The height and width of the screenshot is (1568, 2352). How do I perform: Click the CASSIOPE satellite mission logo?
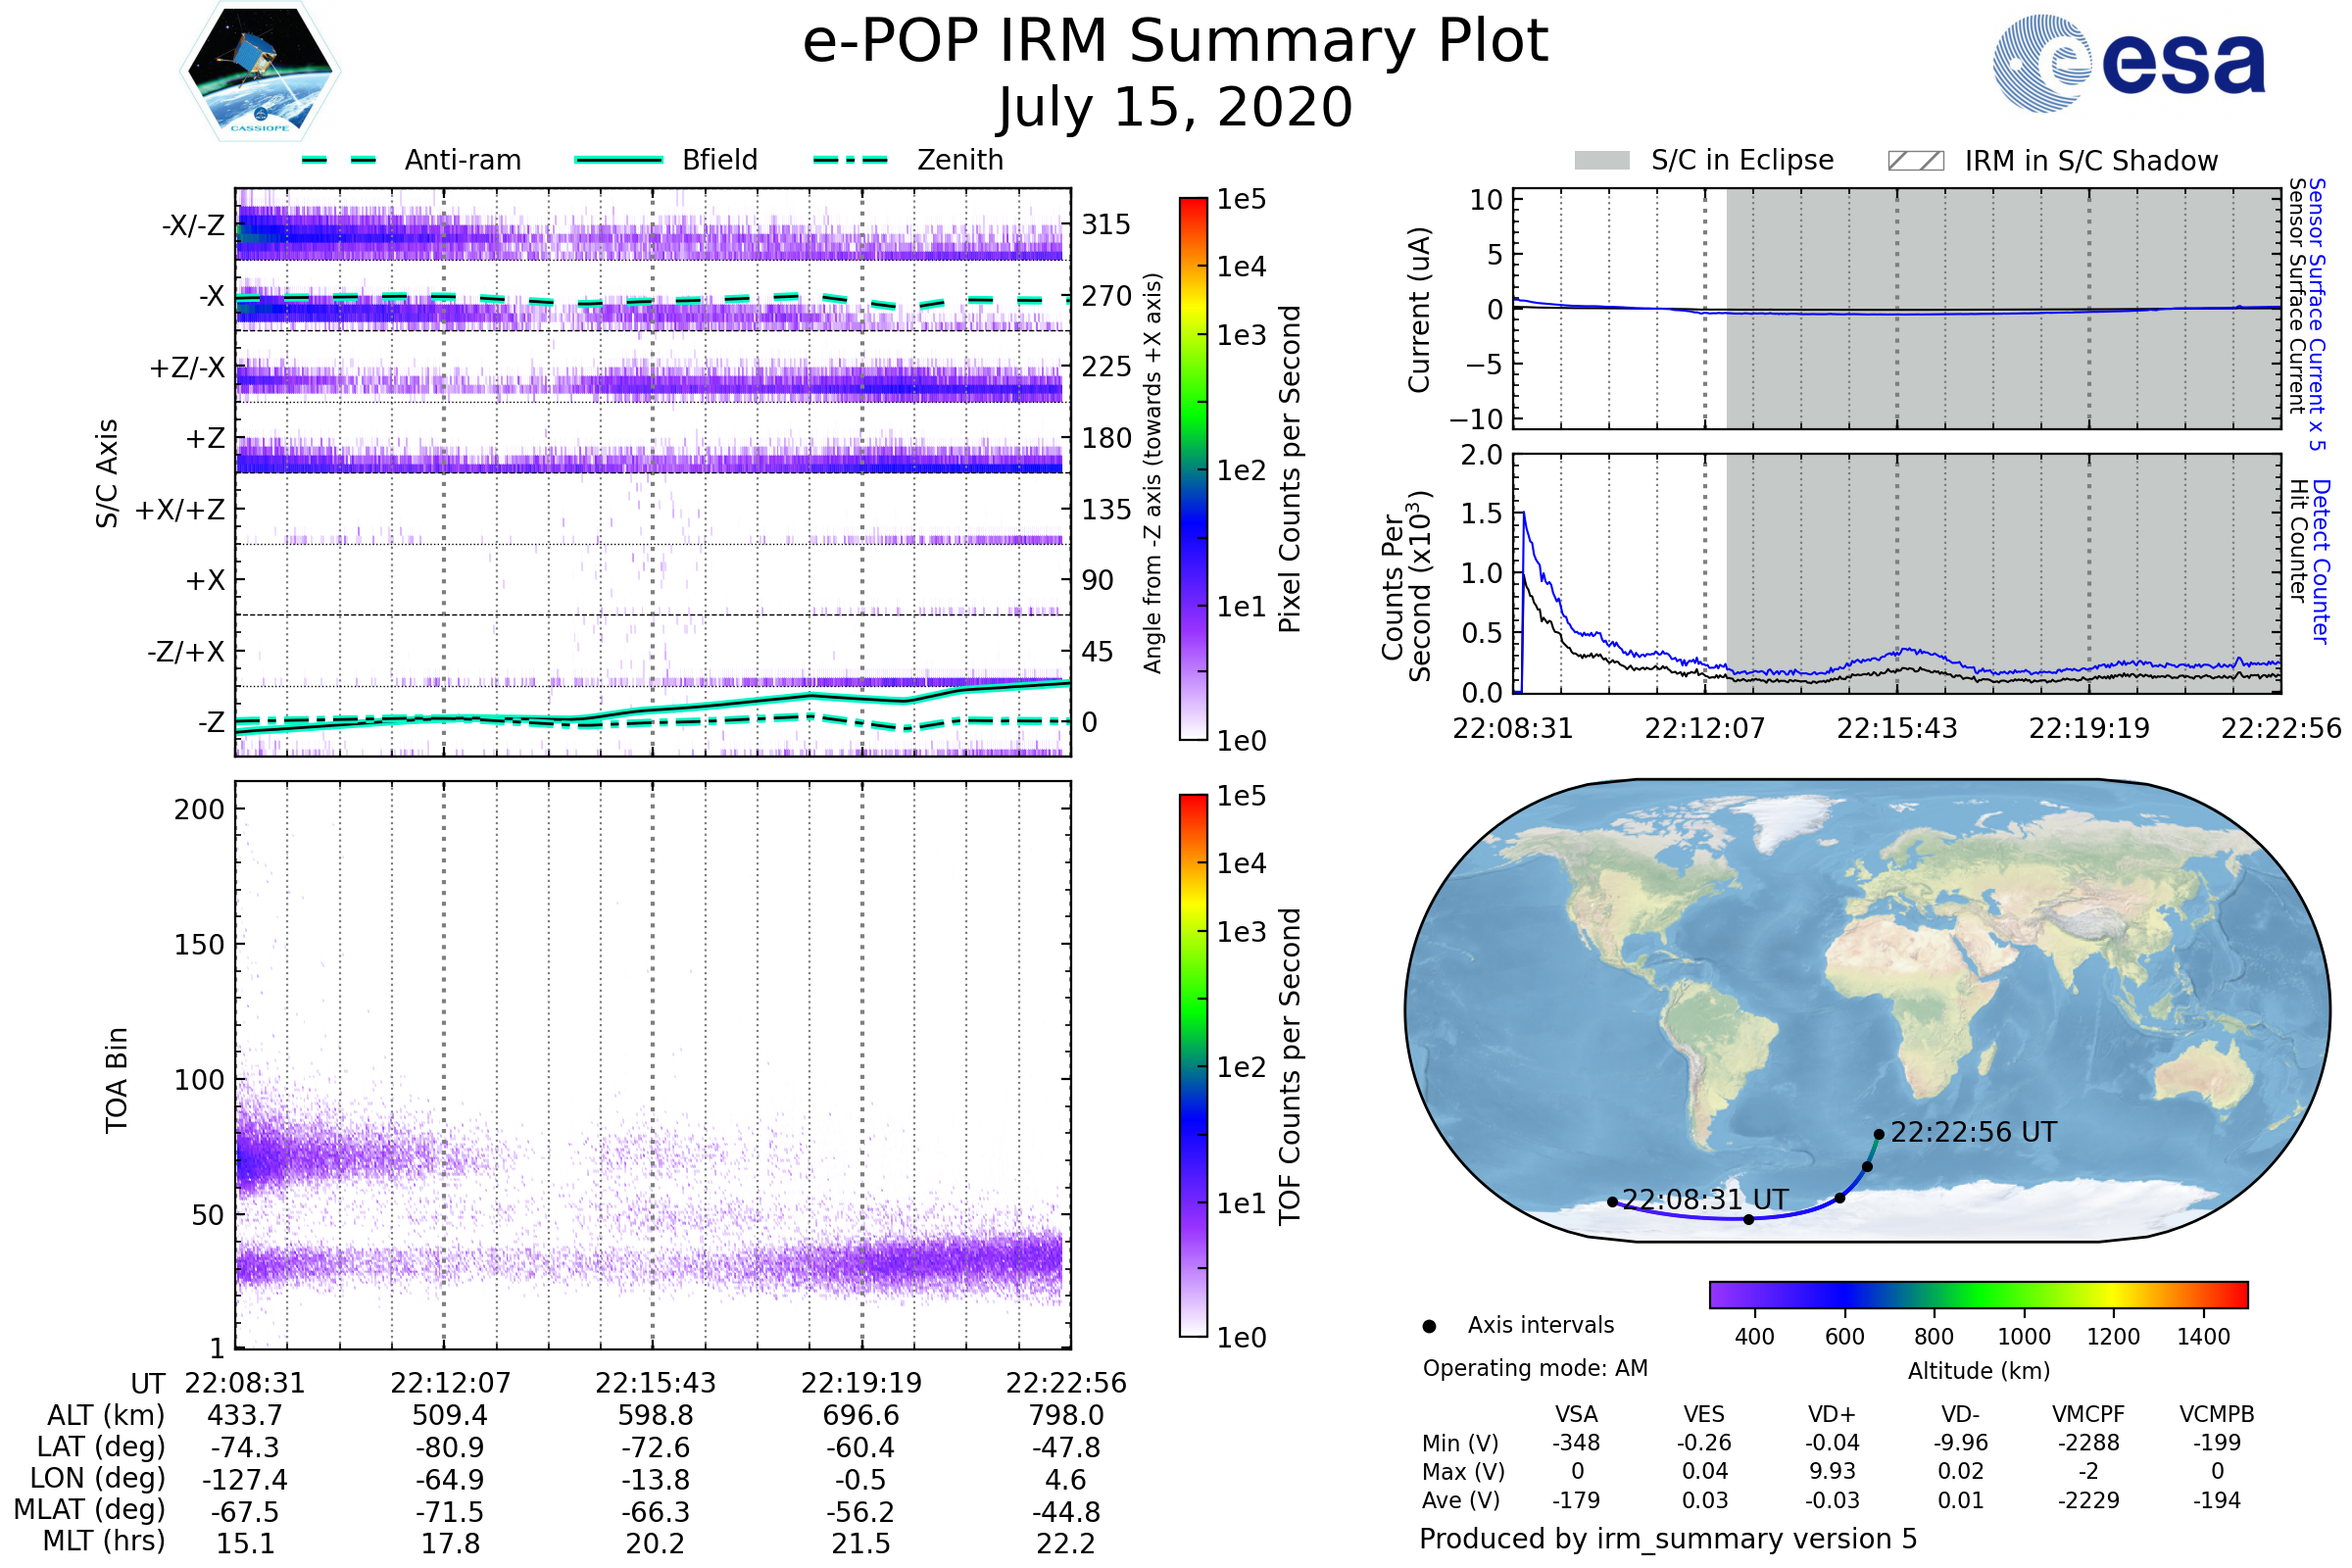pyautogui.click(x=260, y=72)
